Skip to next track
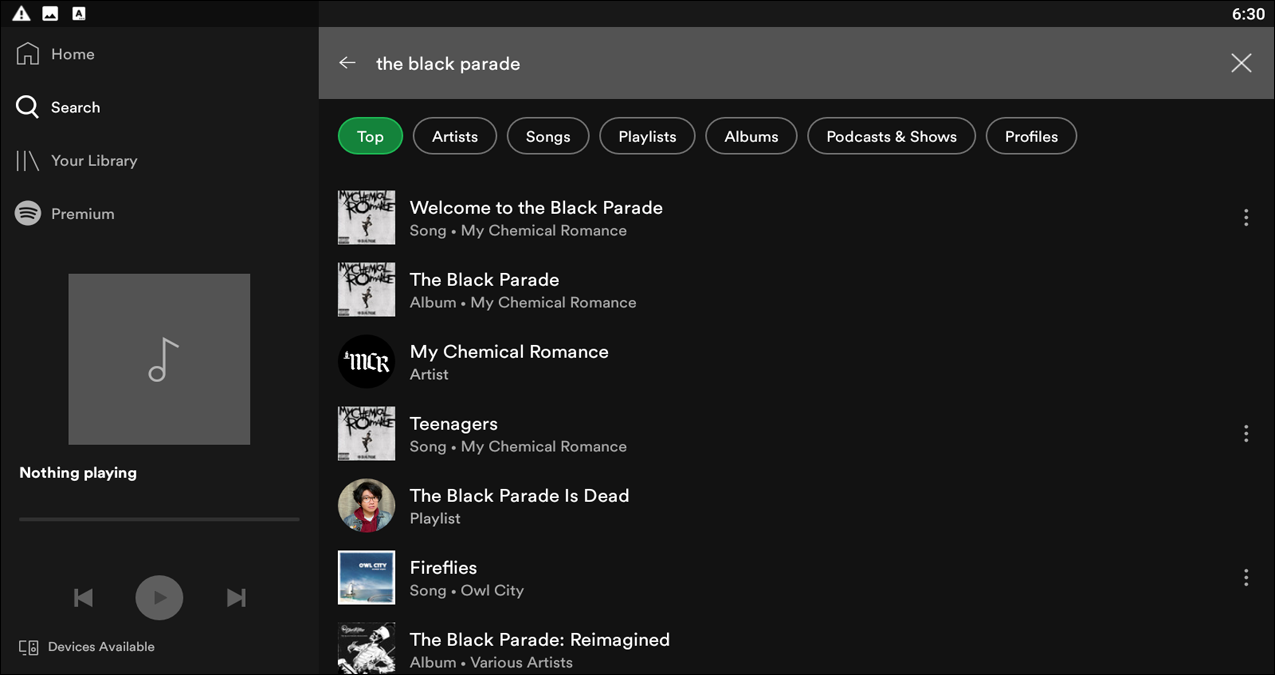1275x675 pixels. [x=236, y=598]
